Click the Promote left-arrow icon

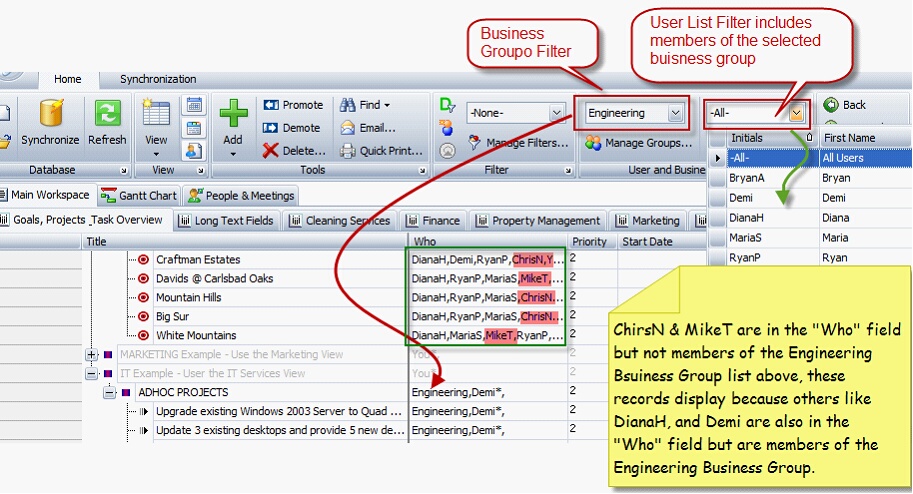271,105
